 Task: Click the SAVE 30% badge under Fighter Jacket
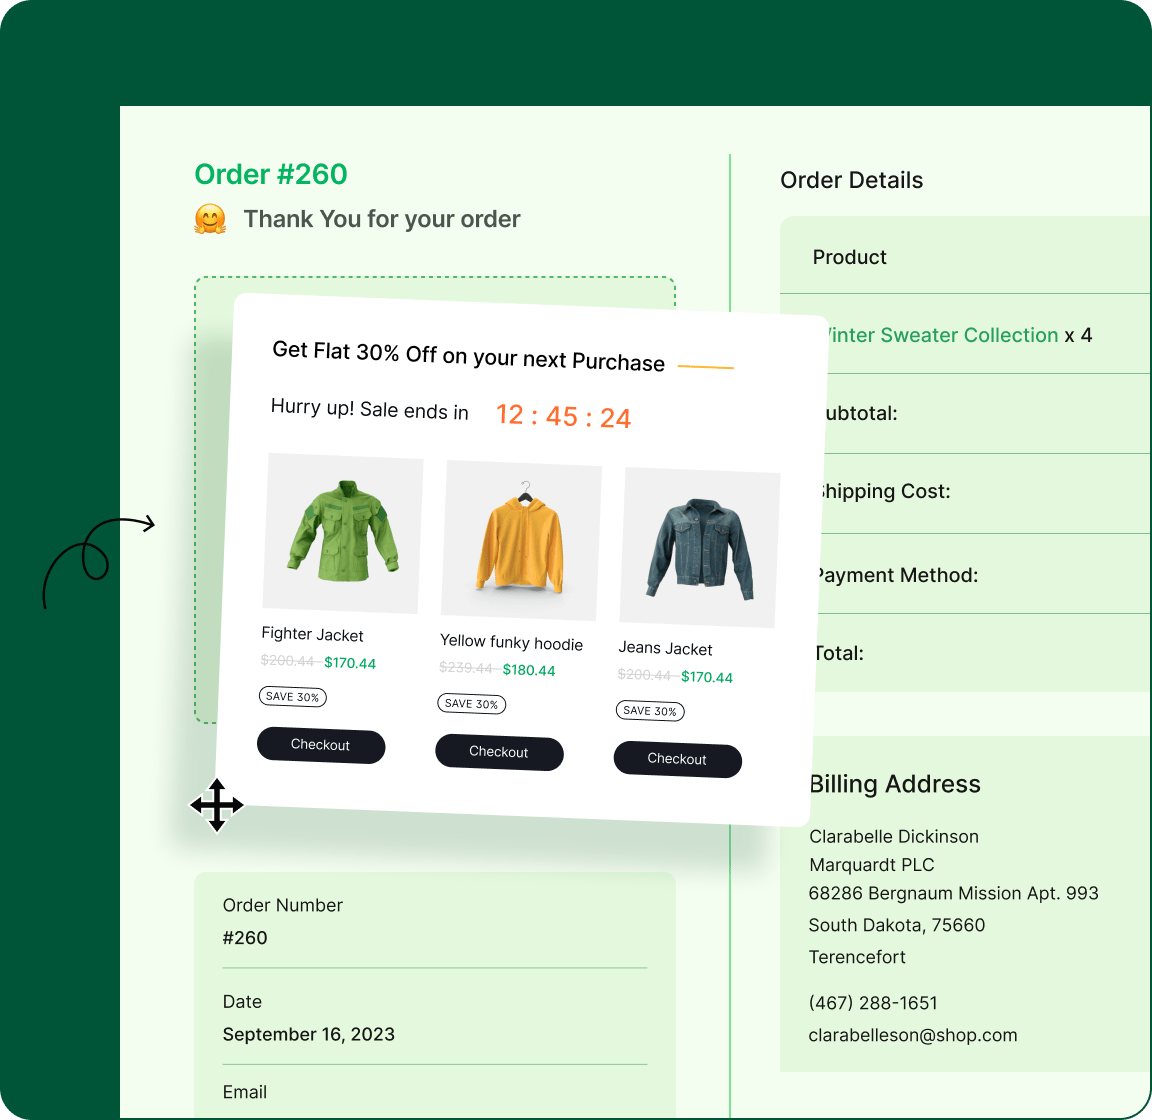(x=292, y=696)
